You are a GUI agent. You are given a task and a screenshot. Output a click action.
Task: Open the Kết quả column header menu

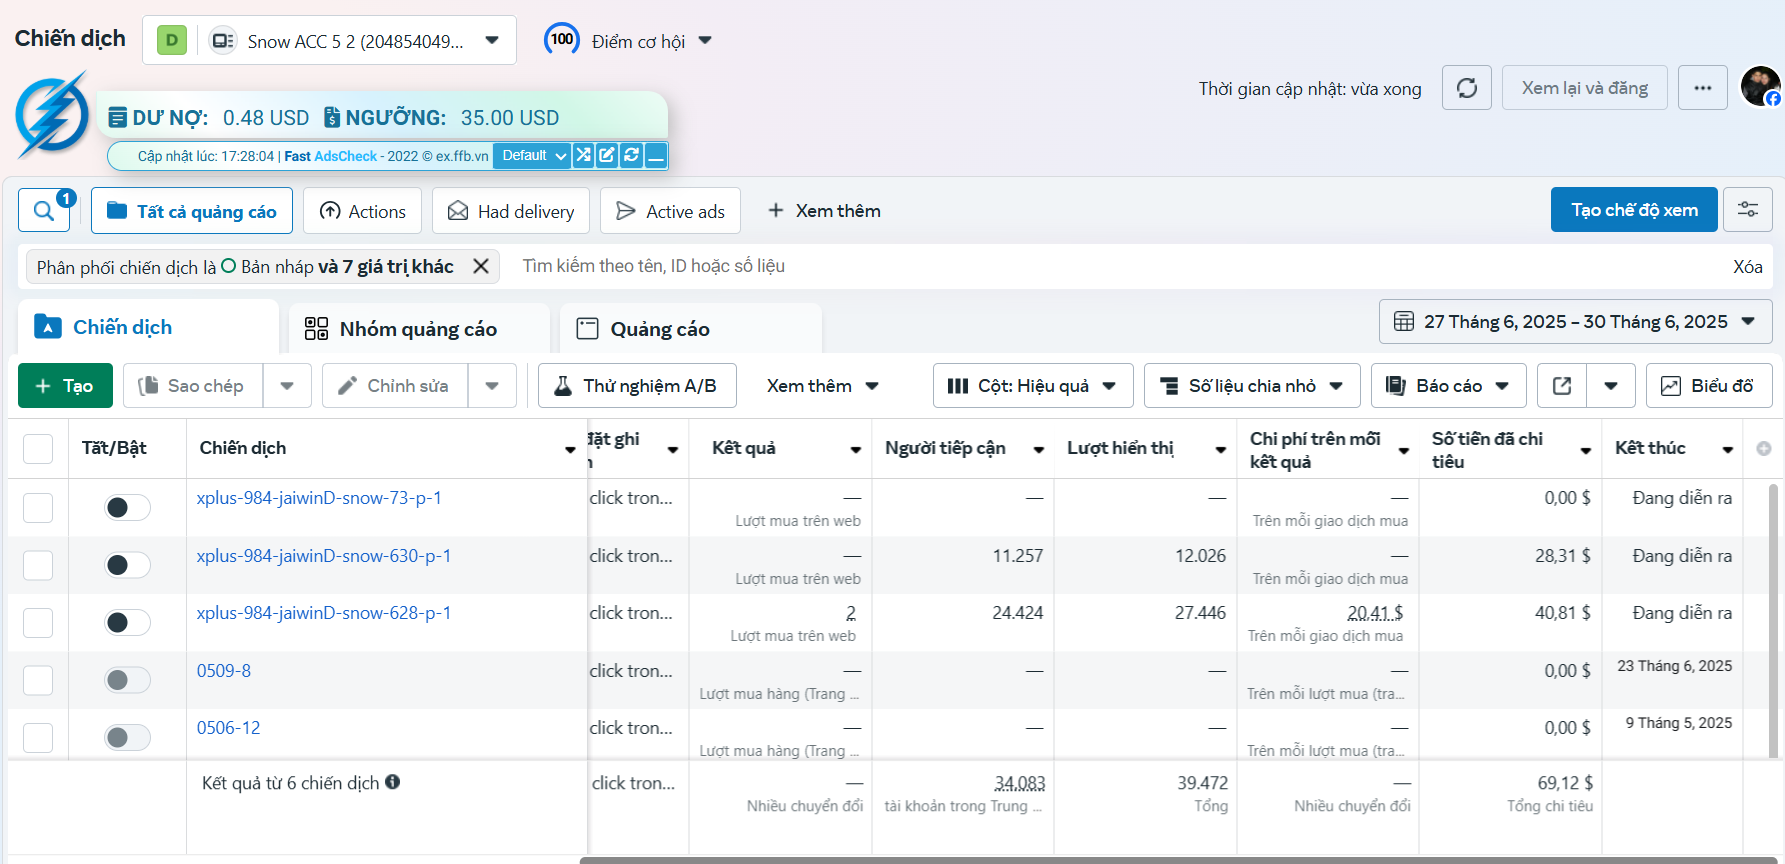click(856, 450)
